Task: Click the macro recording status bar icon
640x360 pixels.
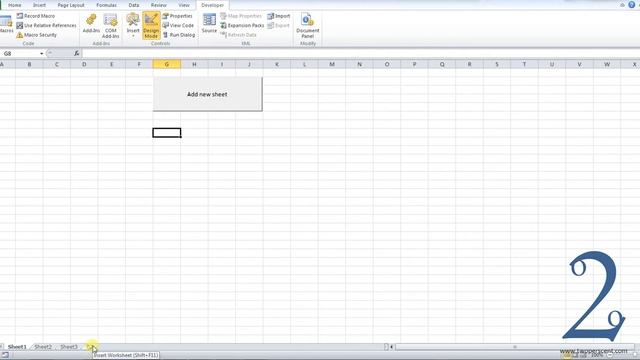Action: click(5, 355)
